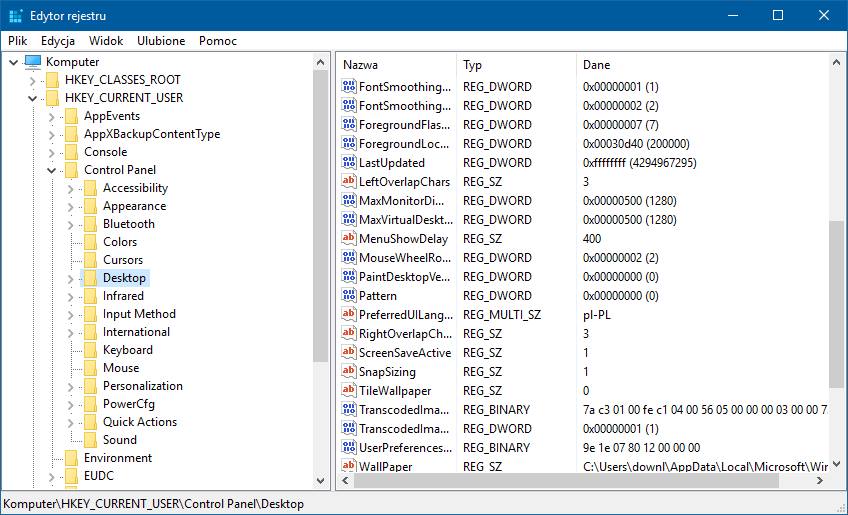
Task: Click the Edytor rejestru app icon in title bar
Action: tap(16, 16)
